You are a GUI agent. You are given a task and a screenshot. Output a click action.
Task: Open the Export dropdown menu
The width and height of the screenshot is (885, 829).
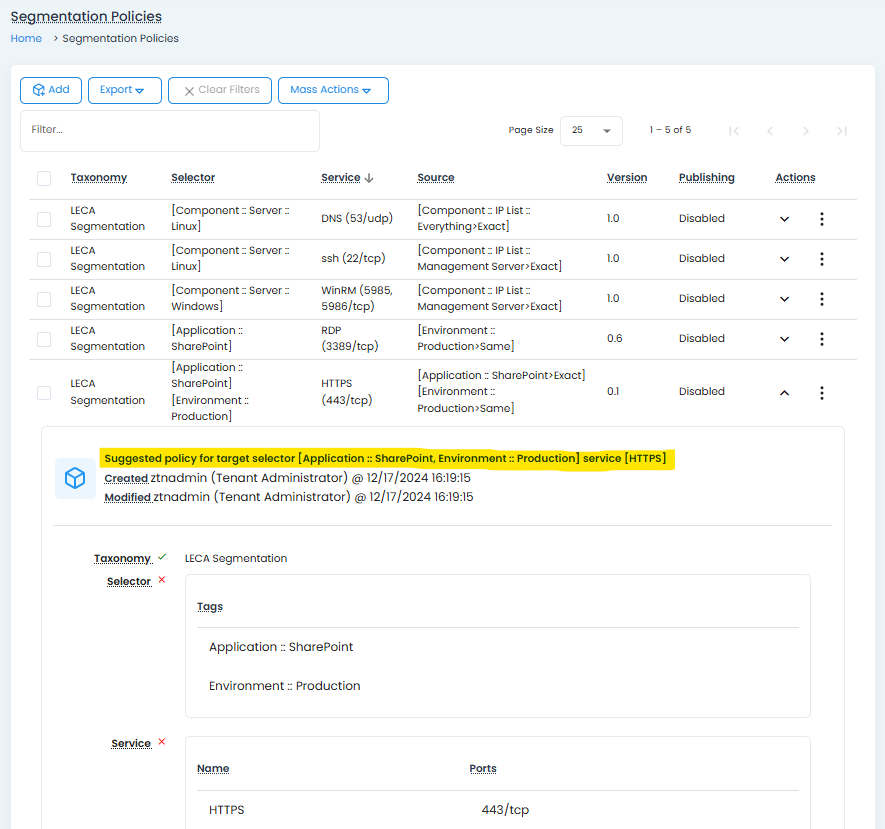tap(124, 90)
